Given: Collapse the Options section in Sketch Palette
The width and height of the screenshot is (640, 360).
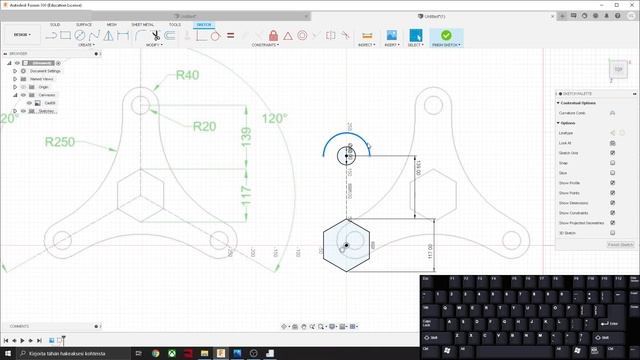Looking at the screenshot, I should 558,123.
